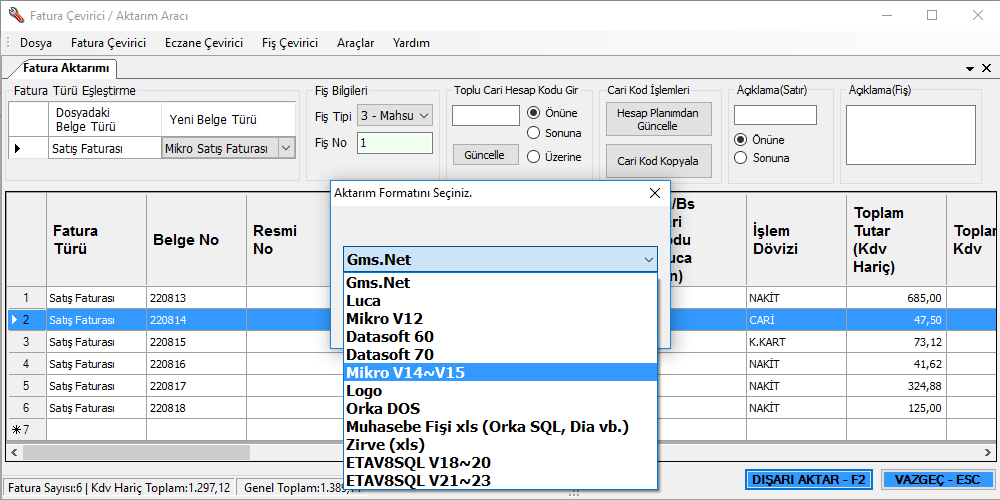Choose ETAV8SQL V18~20 format option

pos(500,462)
